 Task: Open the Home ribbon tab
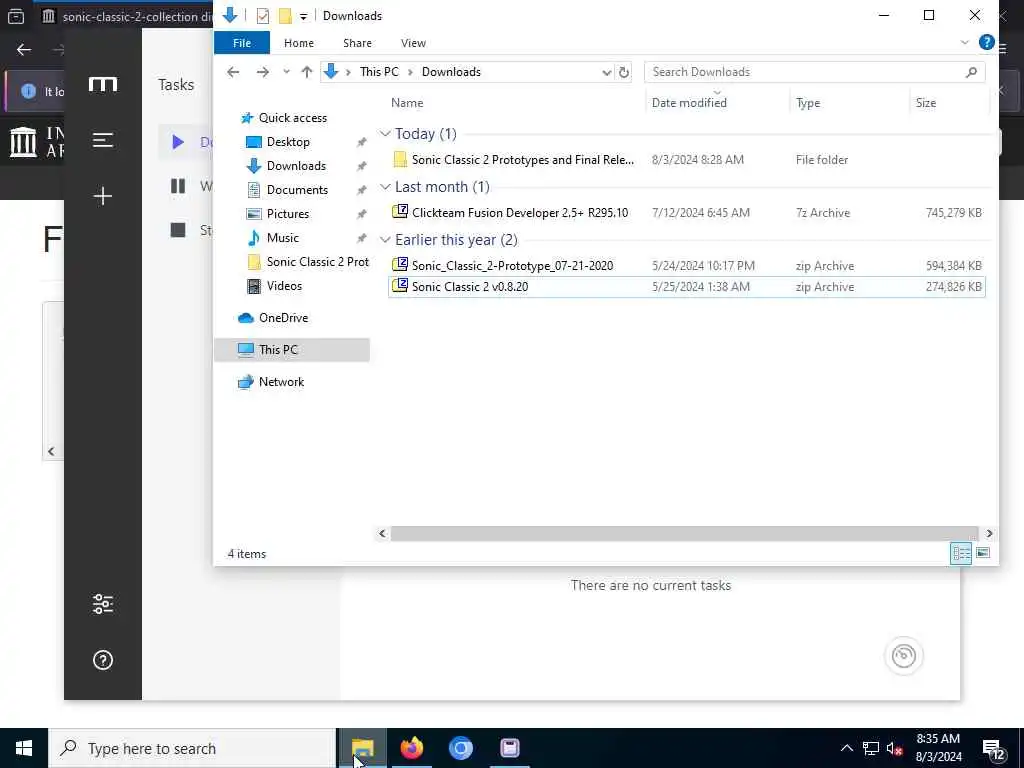(x=298, y=43)
